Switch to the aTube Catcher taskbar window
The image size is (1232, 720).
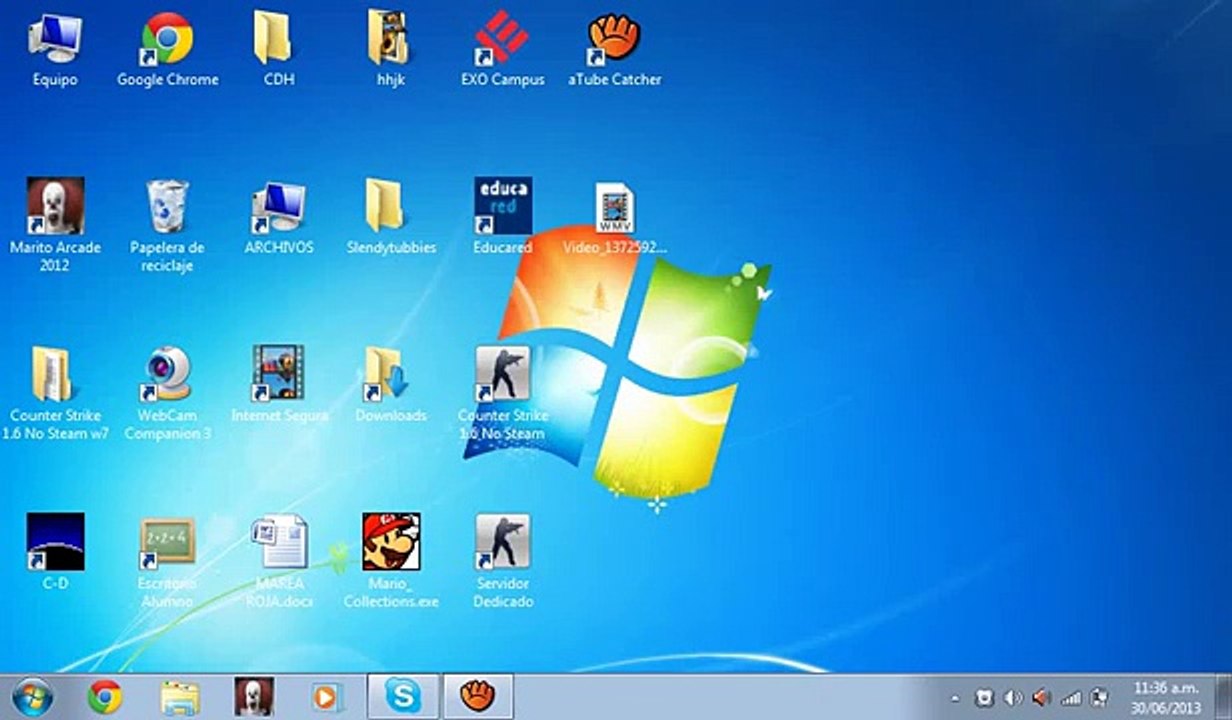[x=478, y=696]
